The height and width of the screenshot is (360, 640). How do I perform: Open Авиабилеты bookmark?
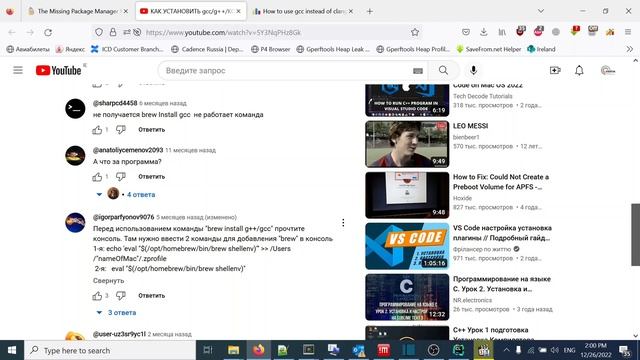tap(28, 49)
